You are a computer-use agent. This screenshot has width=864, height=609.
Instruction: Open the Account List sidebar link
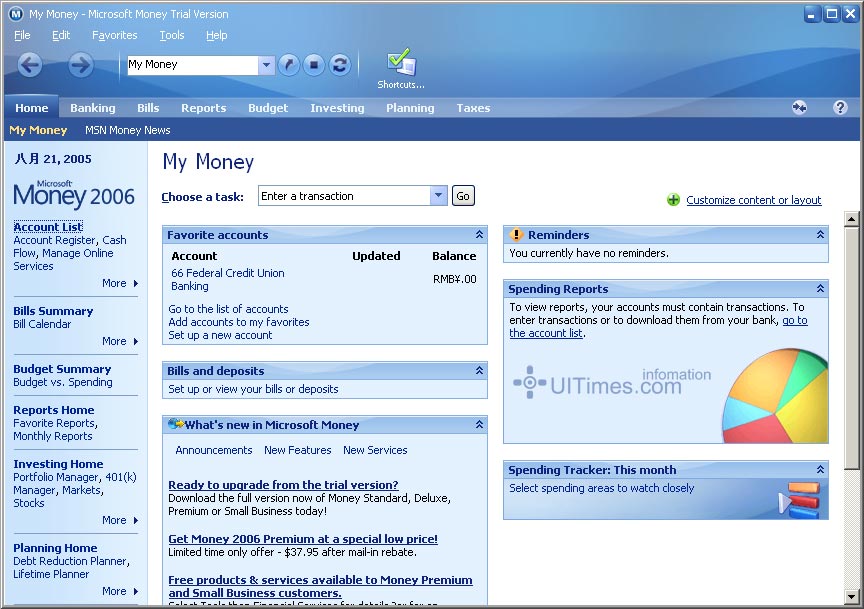pos(48,227)
